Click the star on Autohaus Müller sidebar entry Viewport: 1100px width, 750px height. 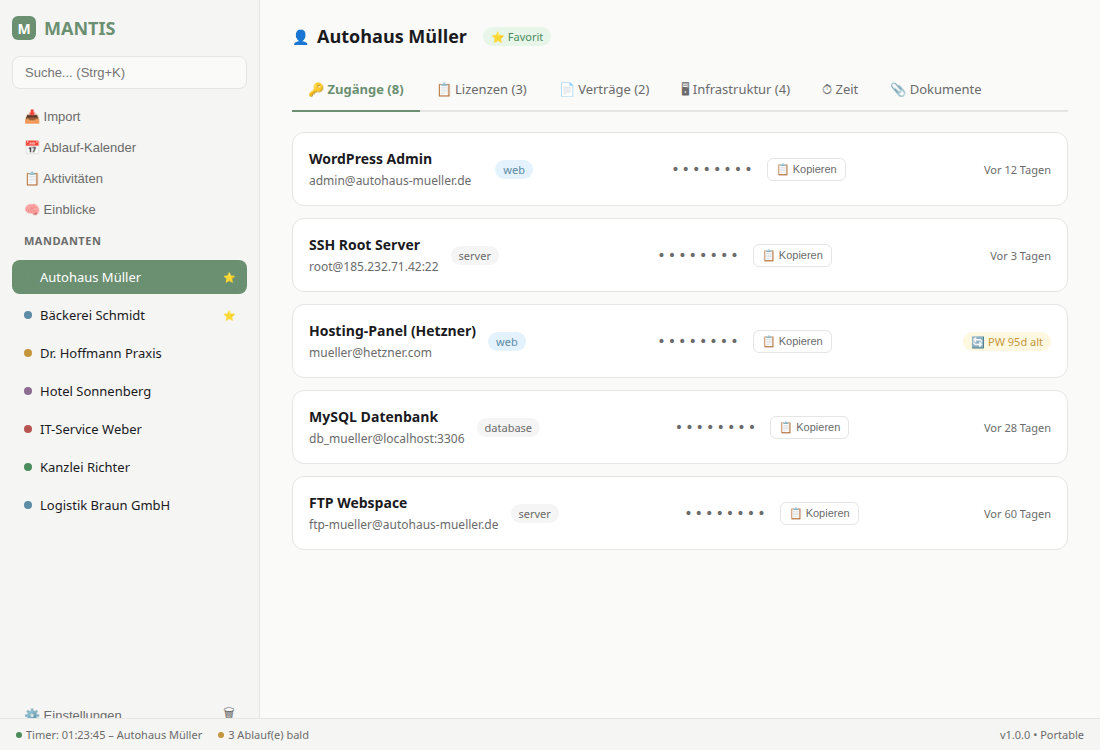(229, 278)
